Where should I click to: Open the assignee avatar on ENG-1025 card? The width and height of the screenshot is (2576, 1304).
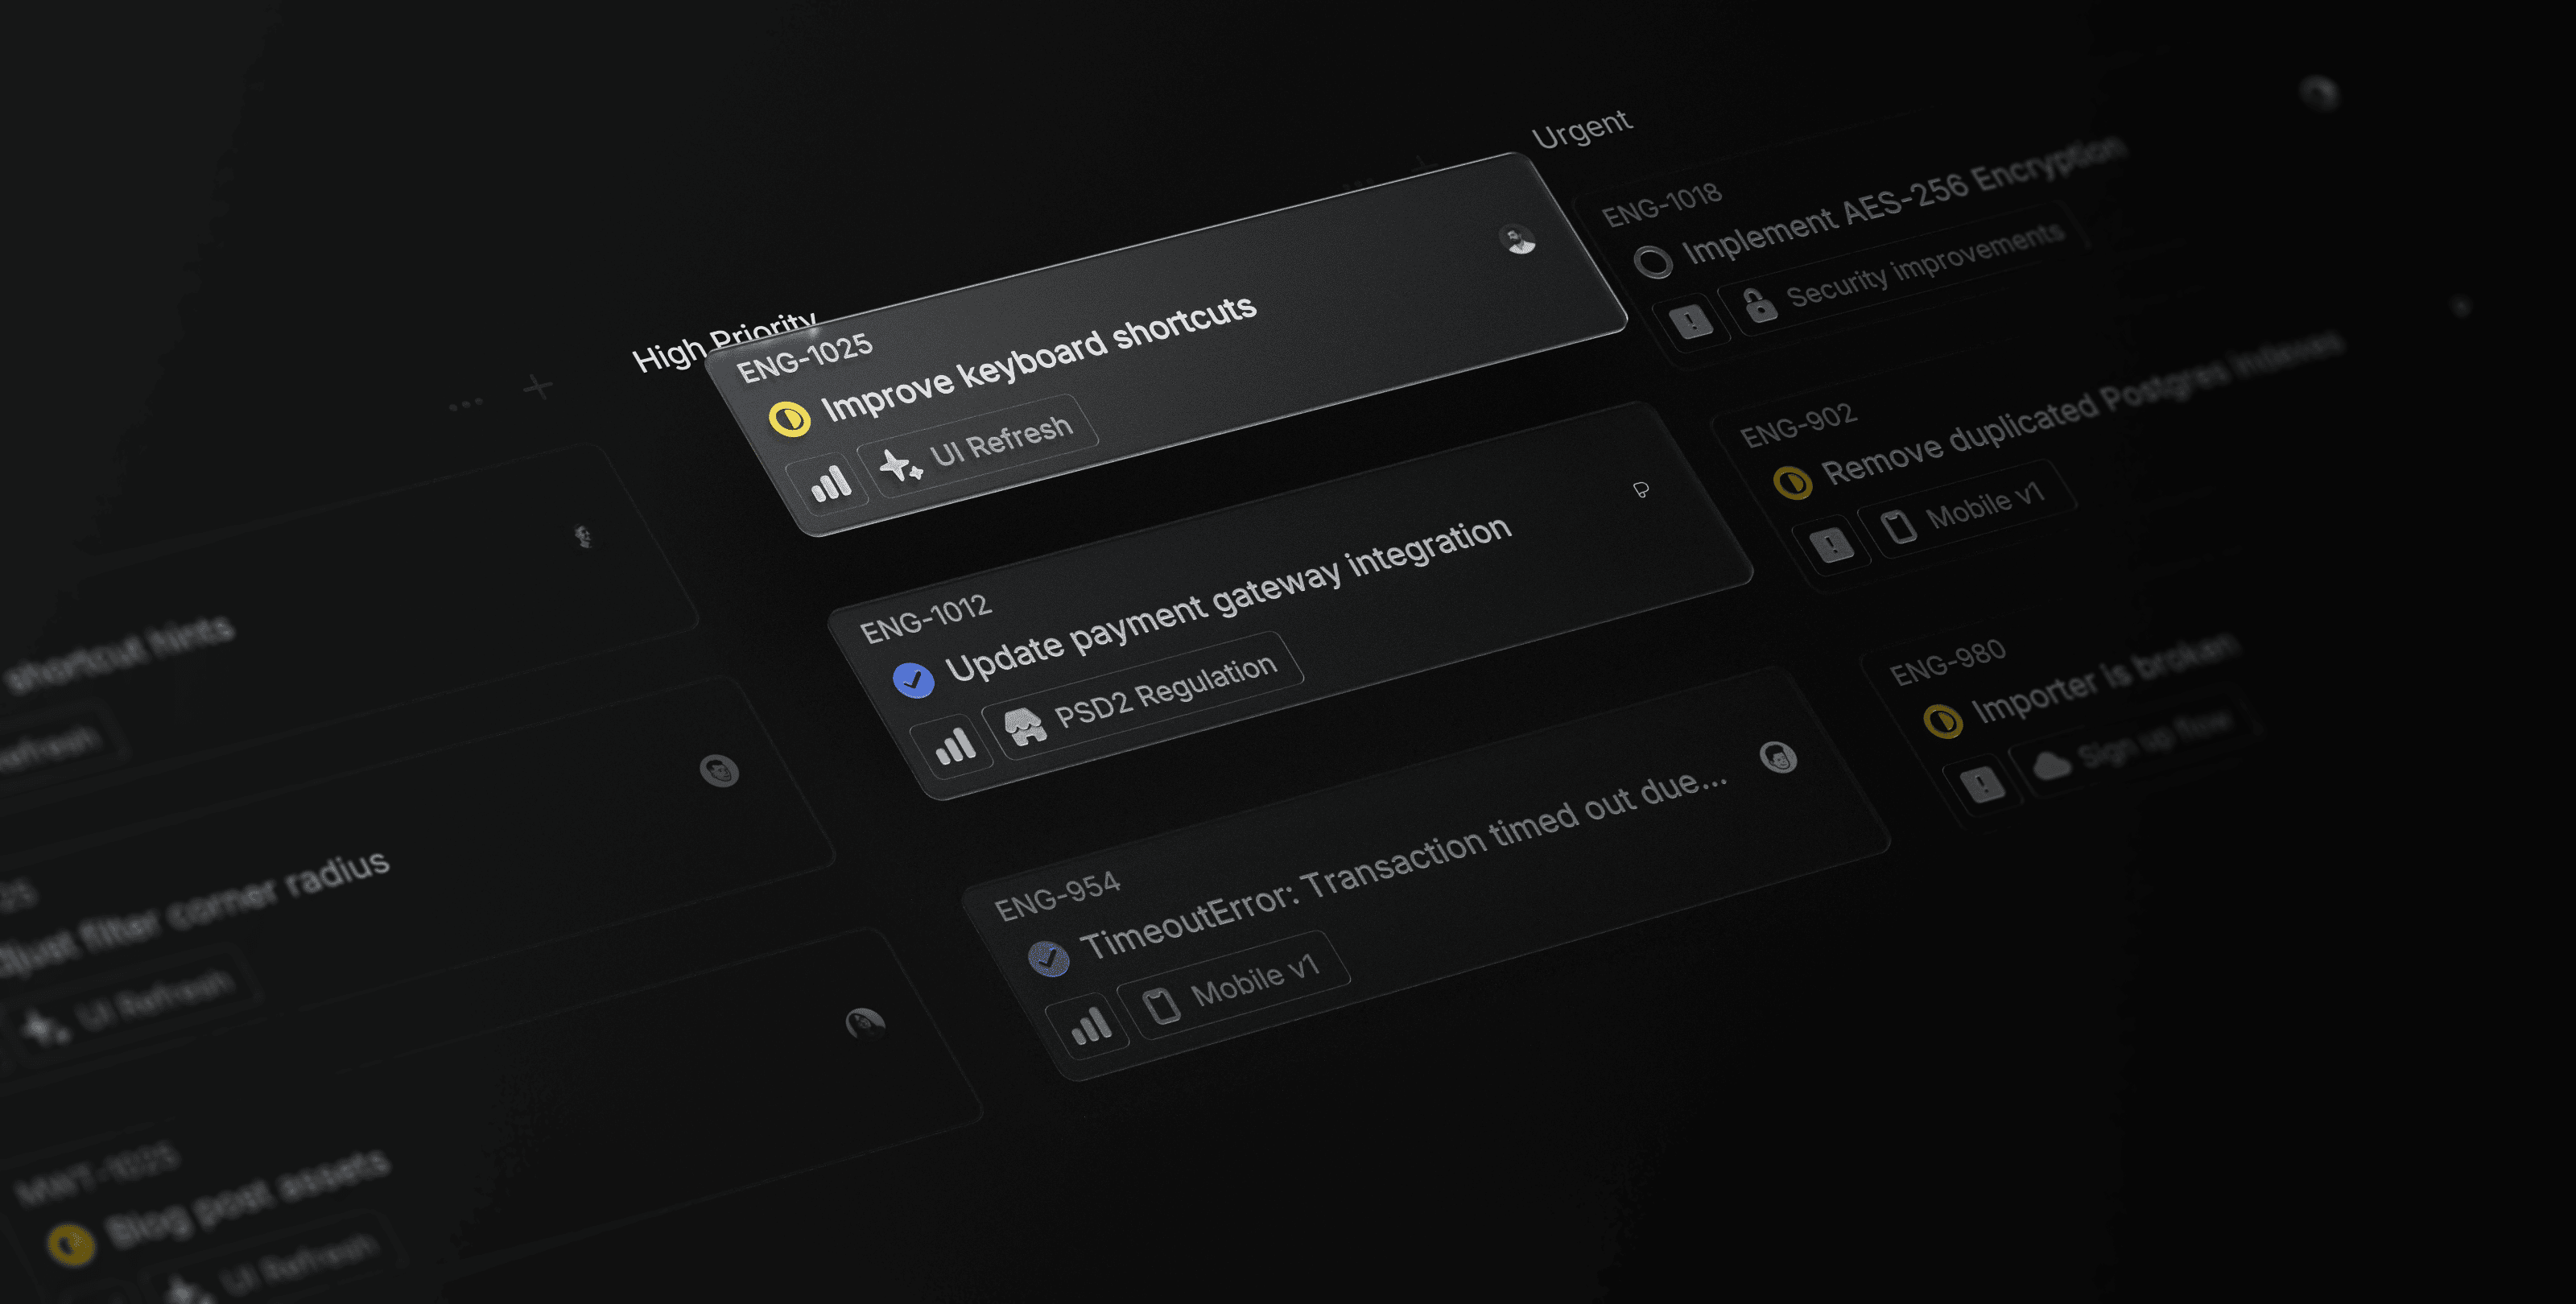coord(1519,240)
